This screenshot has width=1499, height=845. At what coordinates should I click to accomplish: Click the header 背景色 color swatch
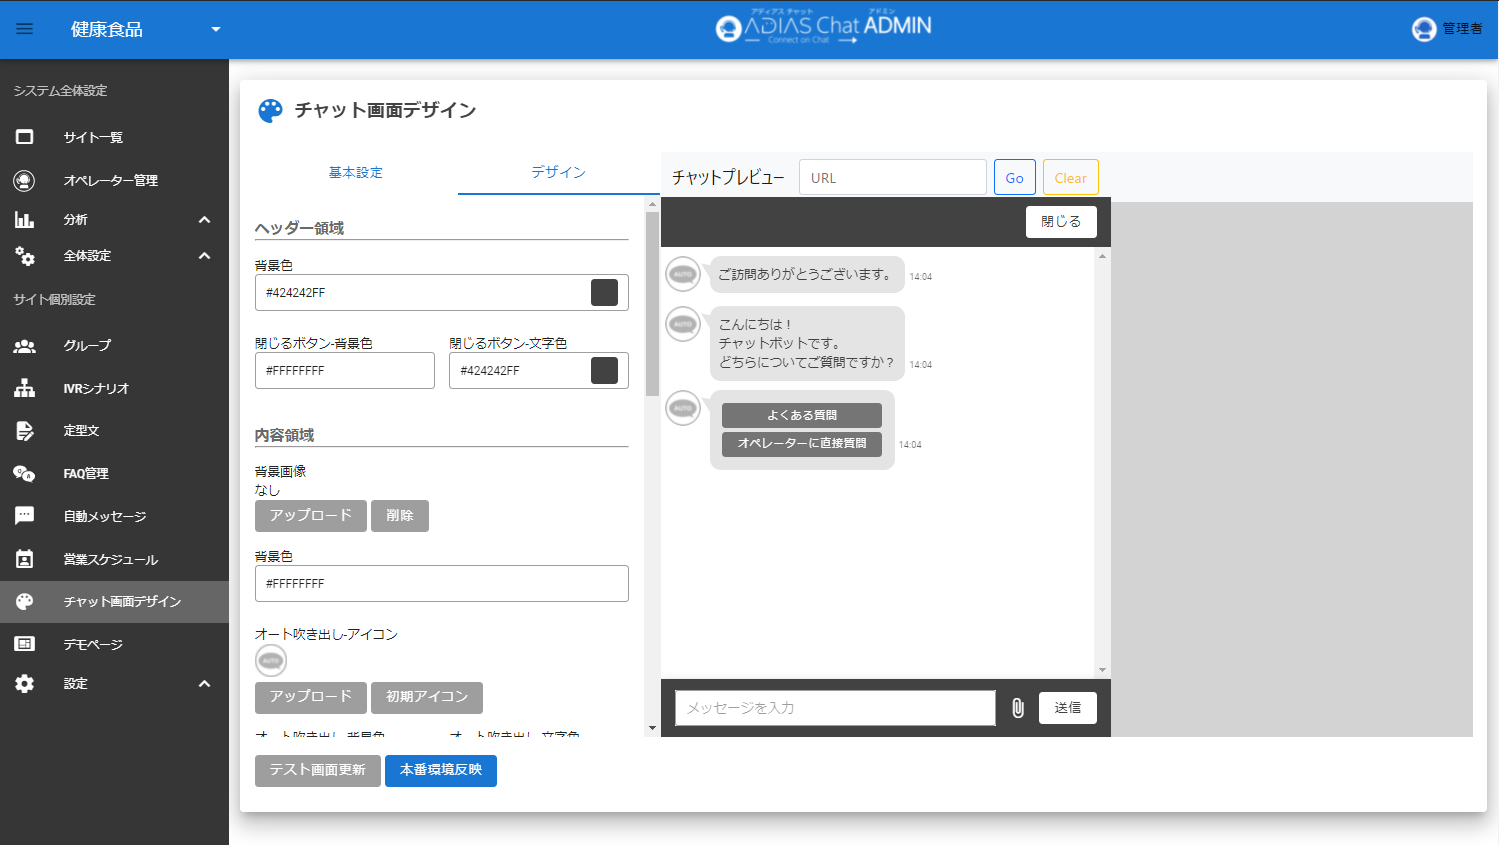[604, 293]
